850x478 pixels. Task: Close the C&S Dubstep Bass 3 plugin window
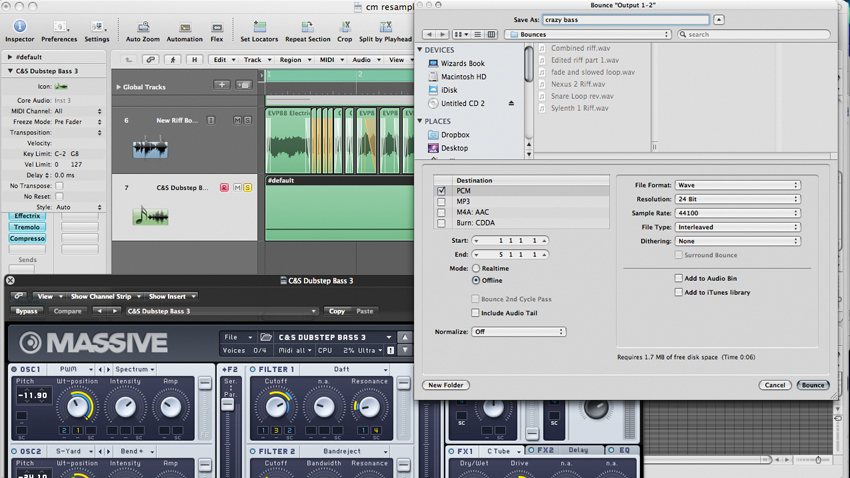click(10, 280)
